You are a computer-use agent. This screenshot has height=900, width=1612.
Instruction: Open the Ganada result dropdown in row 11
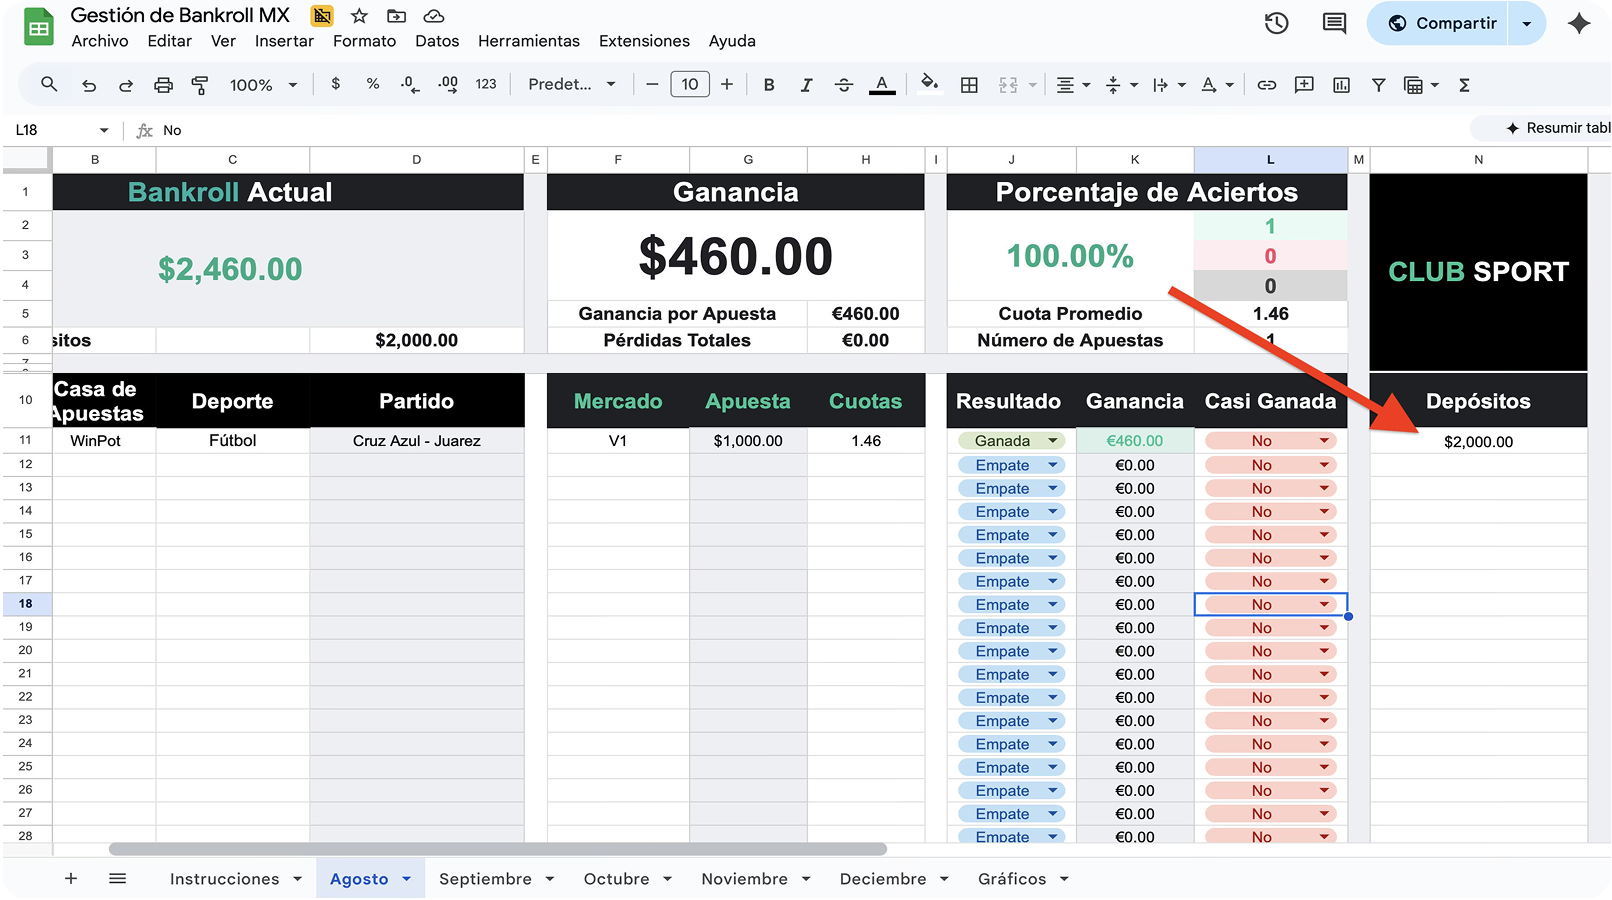point(1052,441)
